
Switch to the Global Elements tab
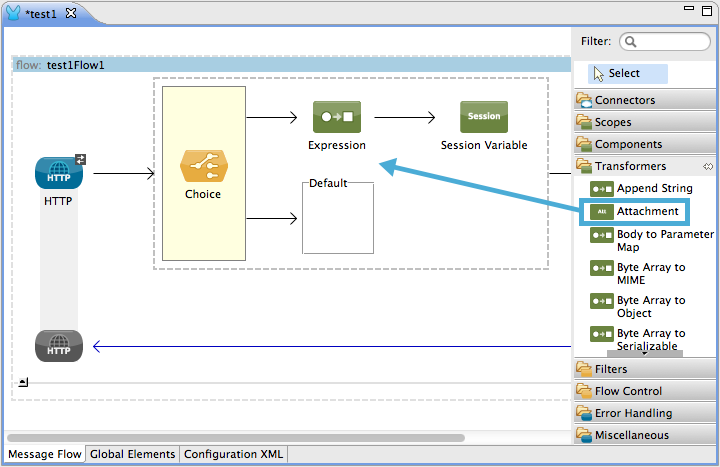[132, 454]
